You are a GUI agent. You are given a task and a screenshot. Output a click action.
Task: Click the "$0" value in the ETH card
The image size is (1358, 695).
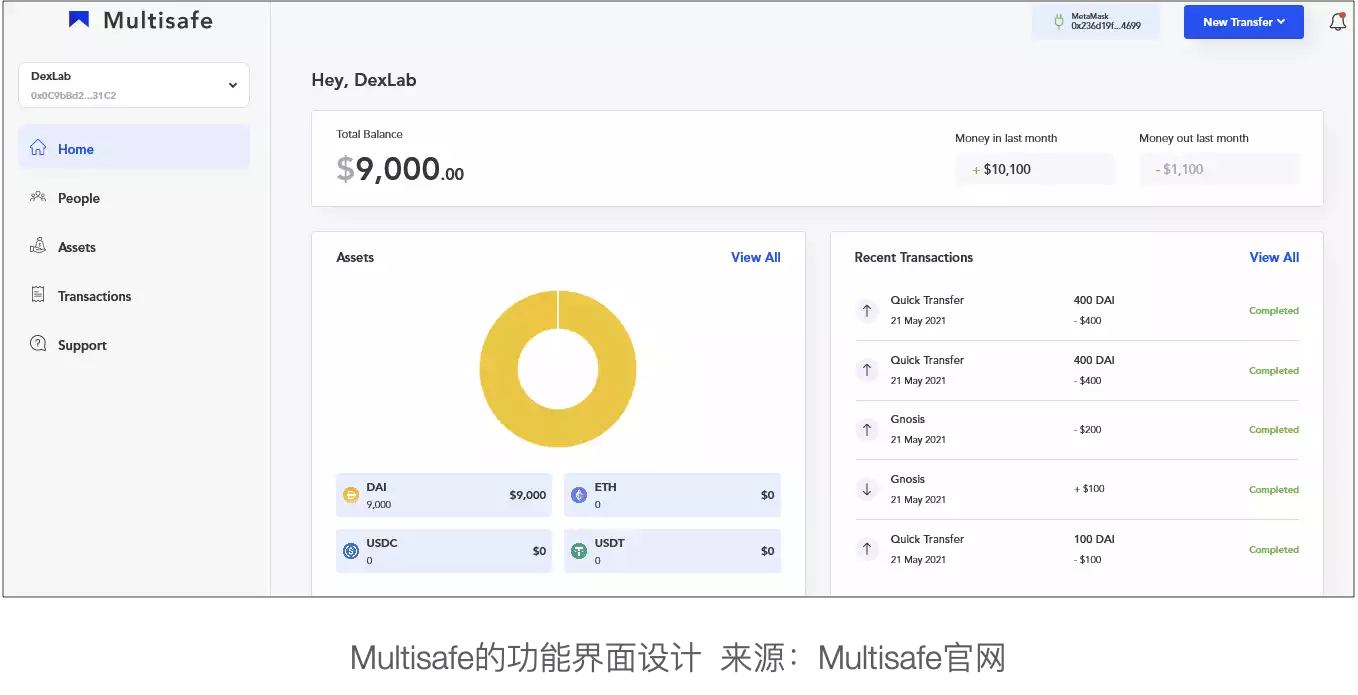tap(768, 495)
